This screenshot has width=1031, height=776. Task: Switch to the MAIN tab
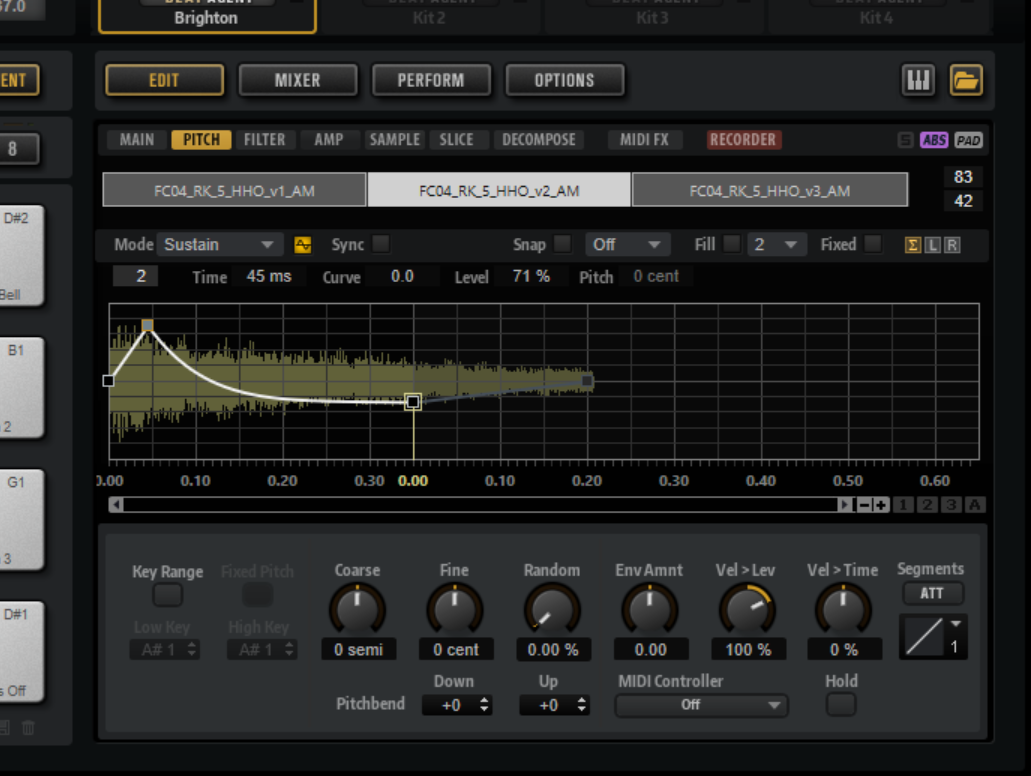pos(136,139)
